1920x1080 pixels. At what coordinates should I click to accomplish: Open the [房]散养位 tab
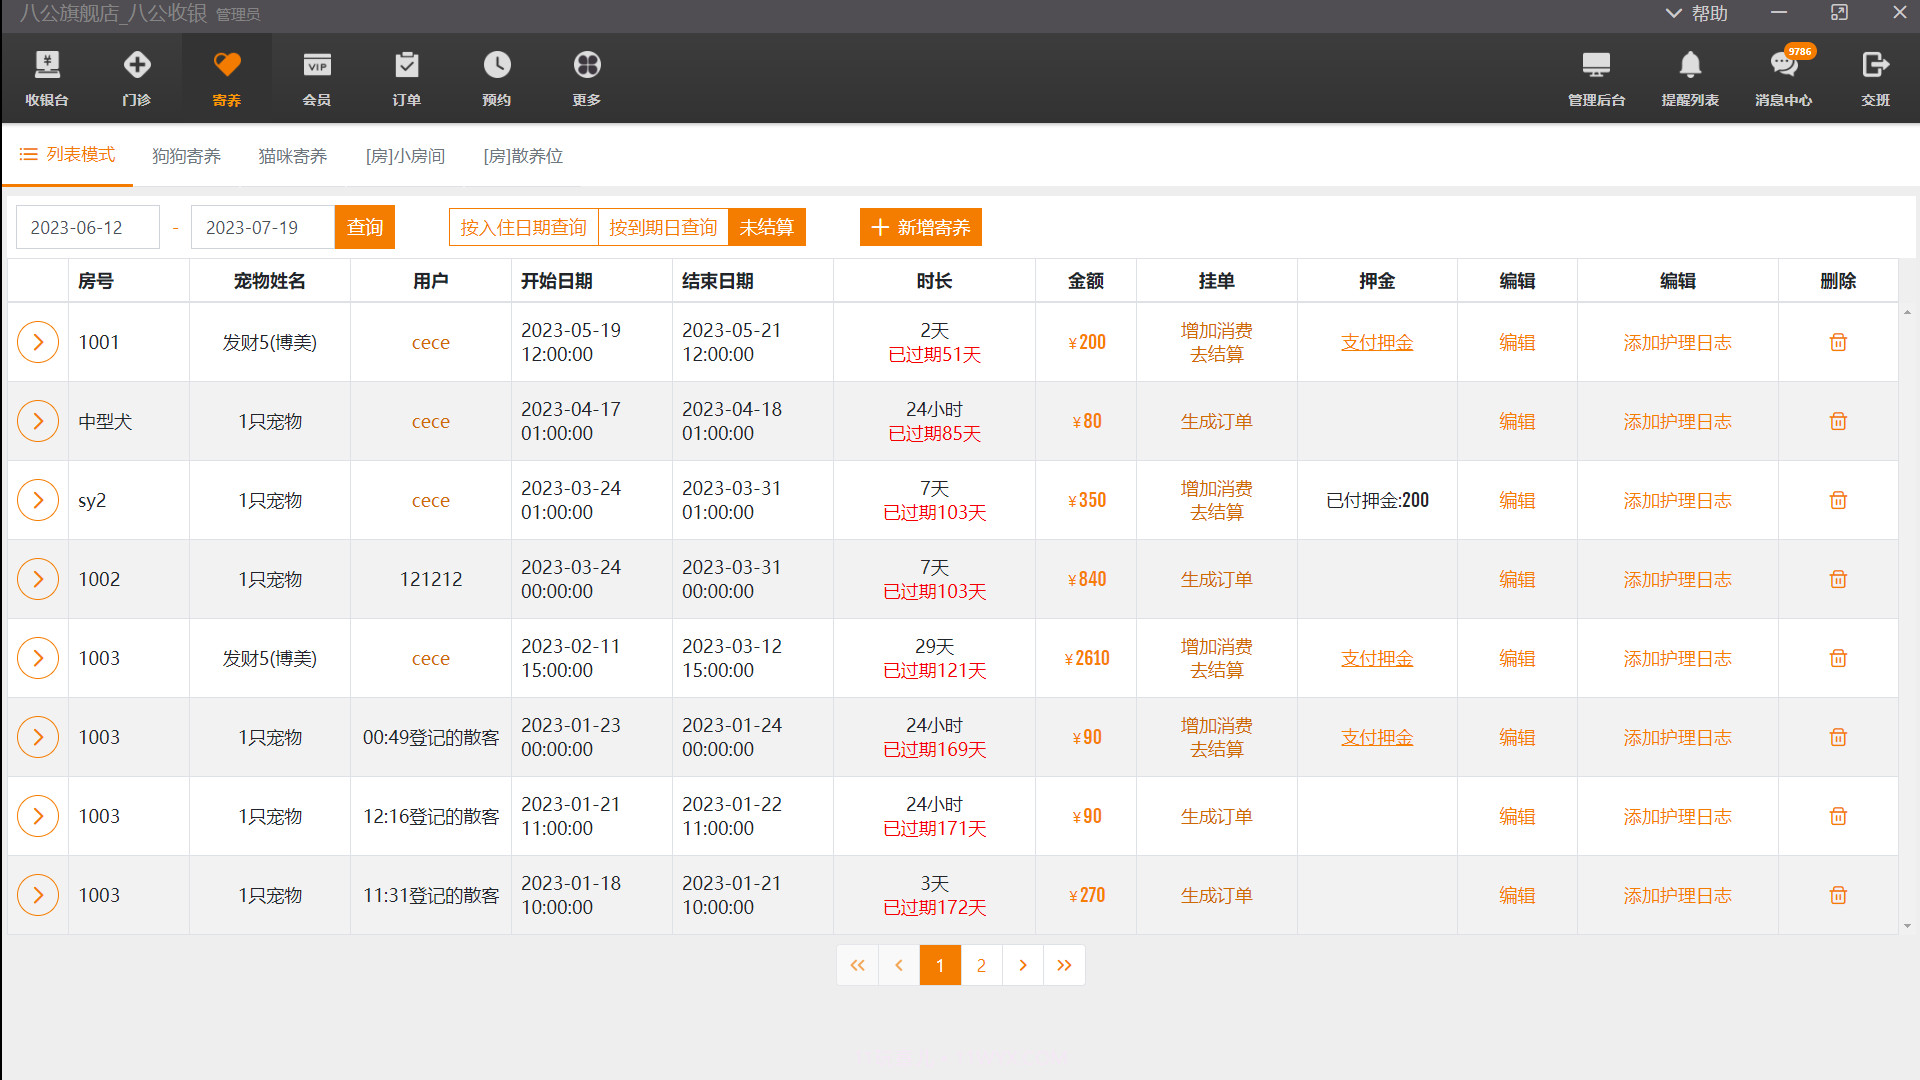pos(523,156)
